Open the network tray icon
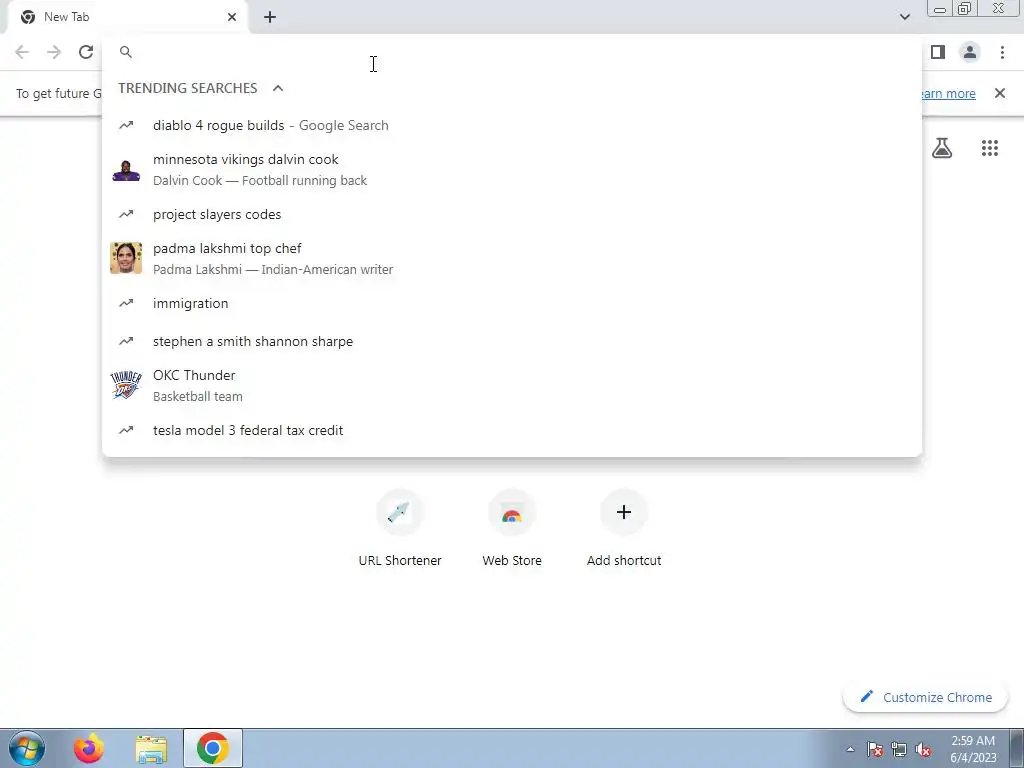1024x768 pixels. [x=899, y=749]
